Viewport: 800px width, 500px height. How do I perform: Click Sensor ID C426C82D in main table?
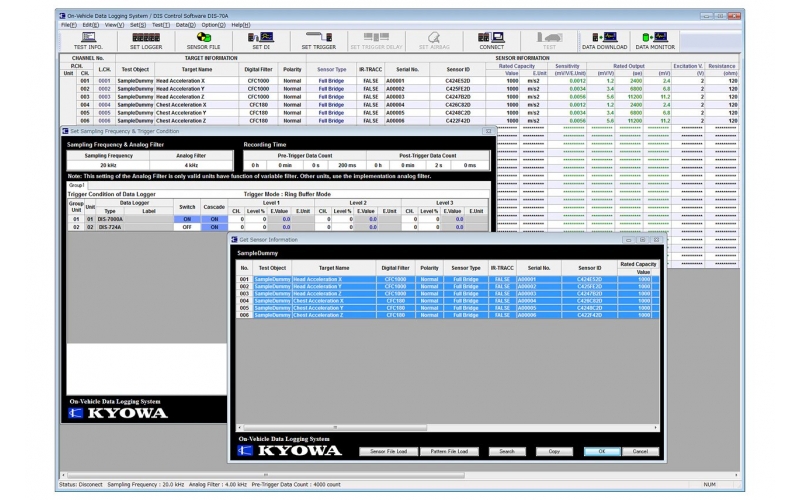click(458, 105)
